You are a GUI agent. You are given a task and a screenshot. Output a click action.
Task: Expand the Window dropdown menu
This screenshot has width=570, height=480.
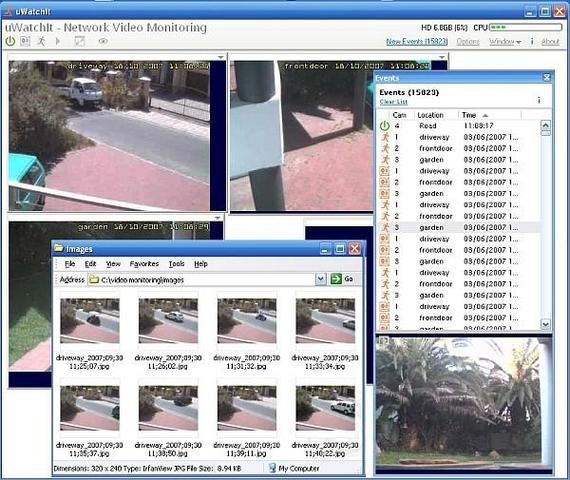coord(505,42)
